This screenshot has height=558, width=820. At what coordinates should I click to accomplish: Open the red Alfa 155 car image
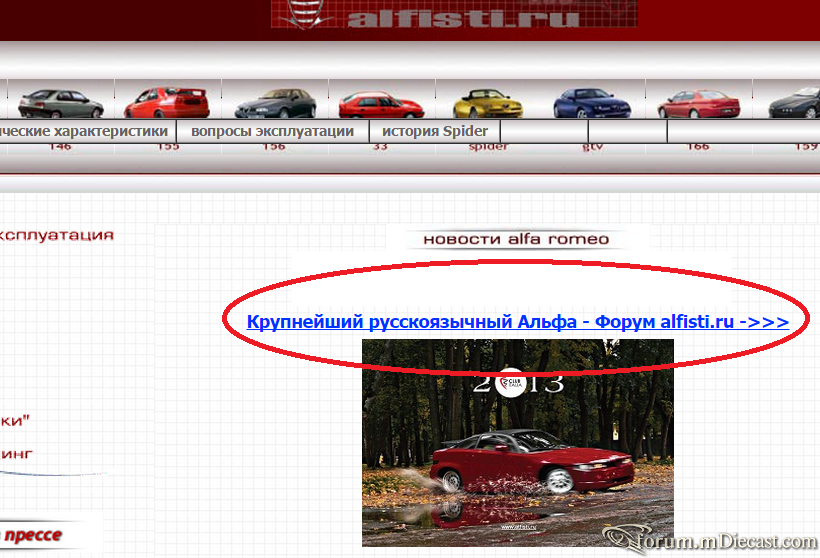[x=167, y=103]
